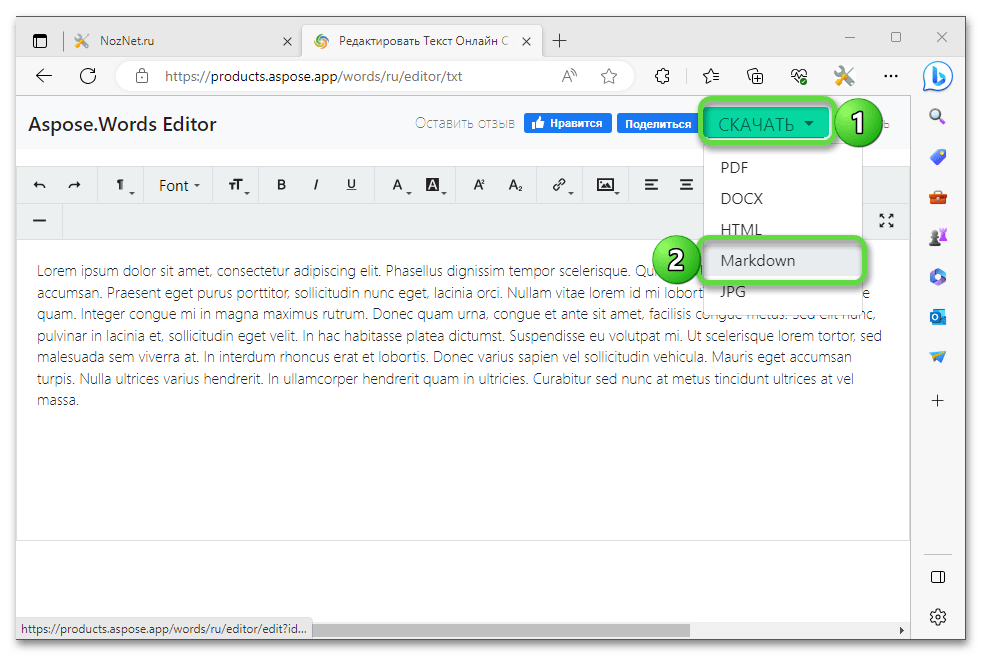Screen dimensions: 982x656
Task: Open Bing chat in the sidebar
Action: tap(938, 77)
